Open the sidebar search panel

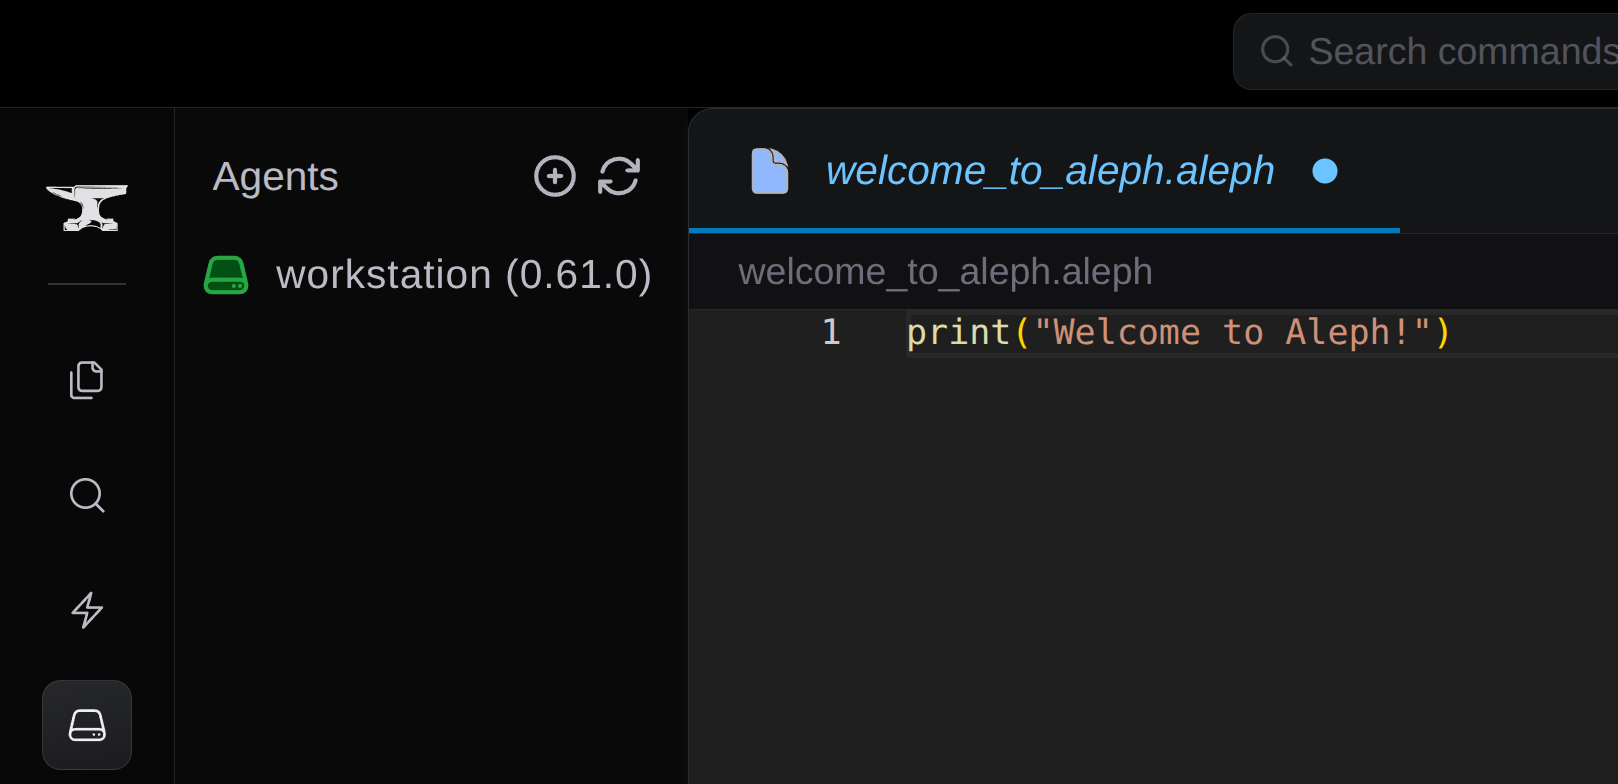click(87, 495)
